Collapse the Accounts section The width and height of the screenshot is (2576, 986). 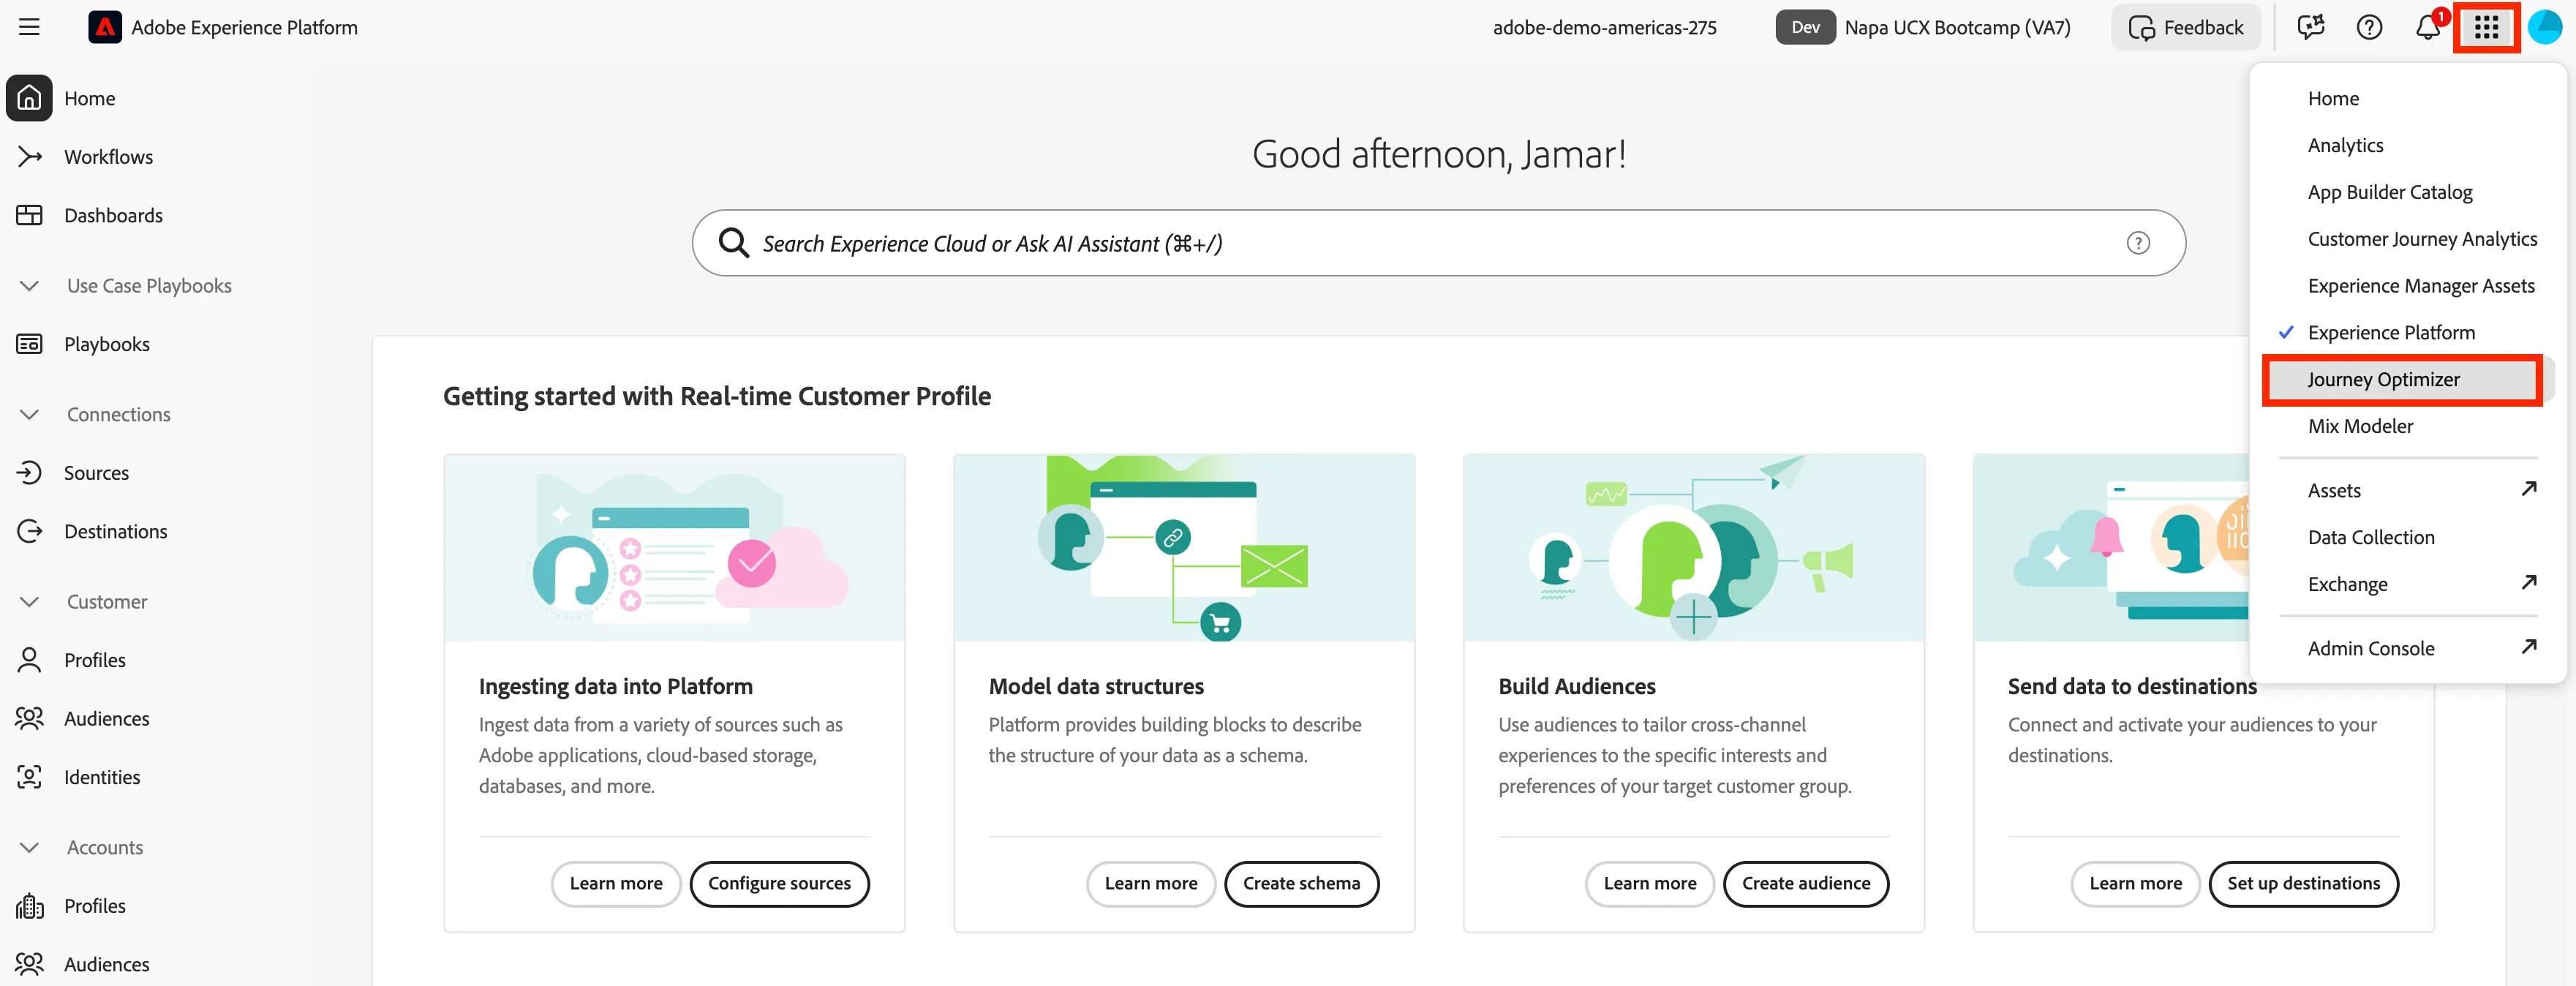pyautogui.click(x=29, y=848)
